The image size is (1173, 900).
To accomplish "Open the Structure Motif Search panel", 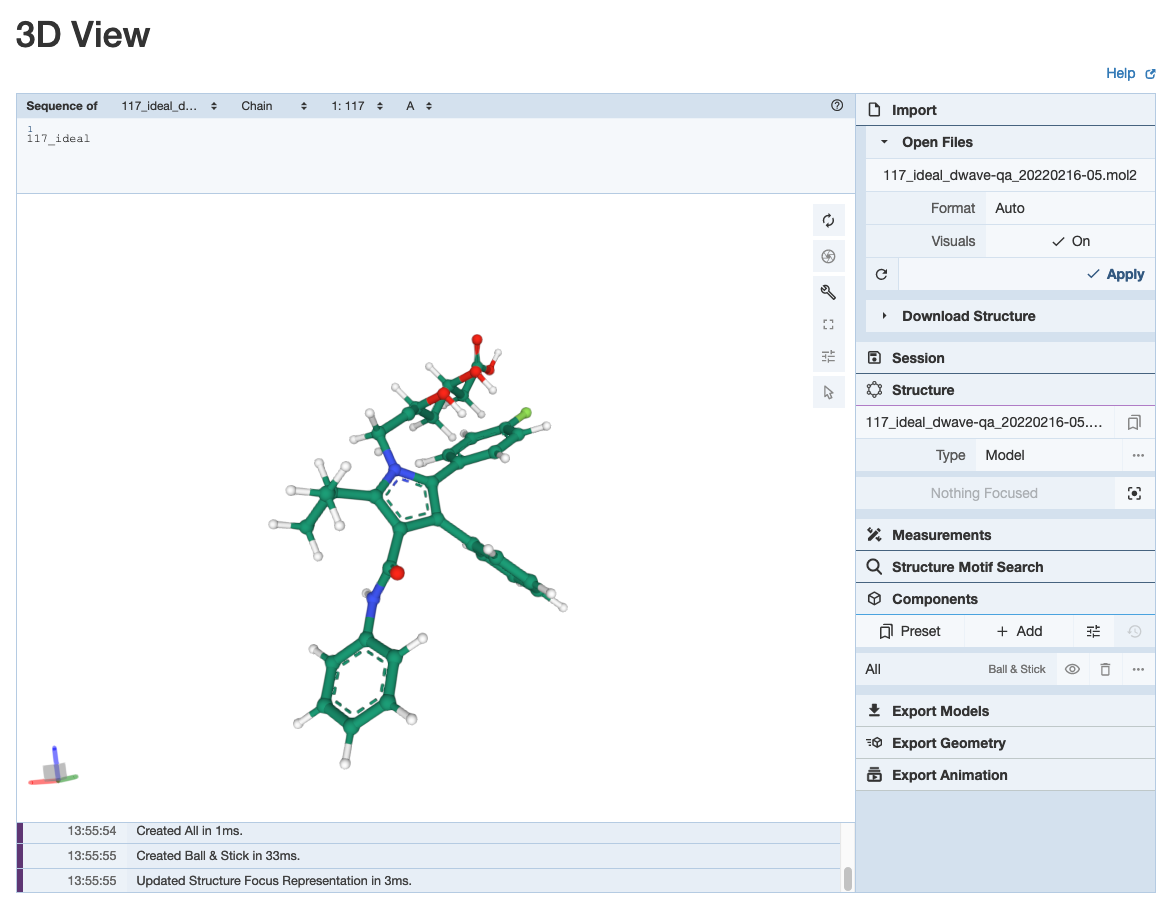I will pyautogui.click(x=967, y=567).
